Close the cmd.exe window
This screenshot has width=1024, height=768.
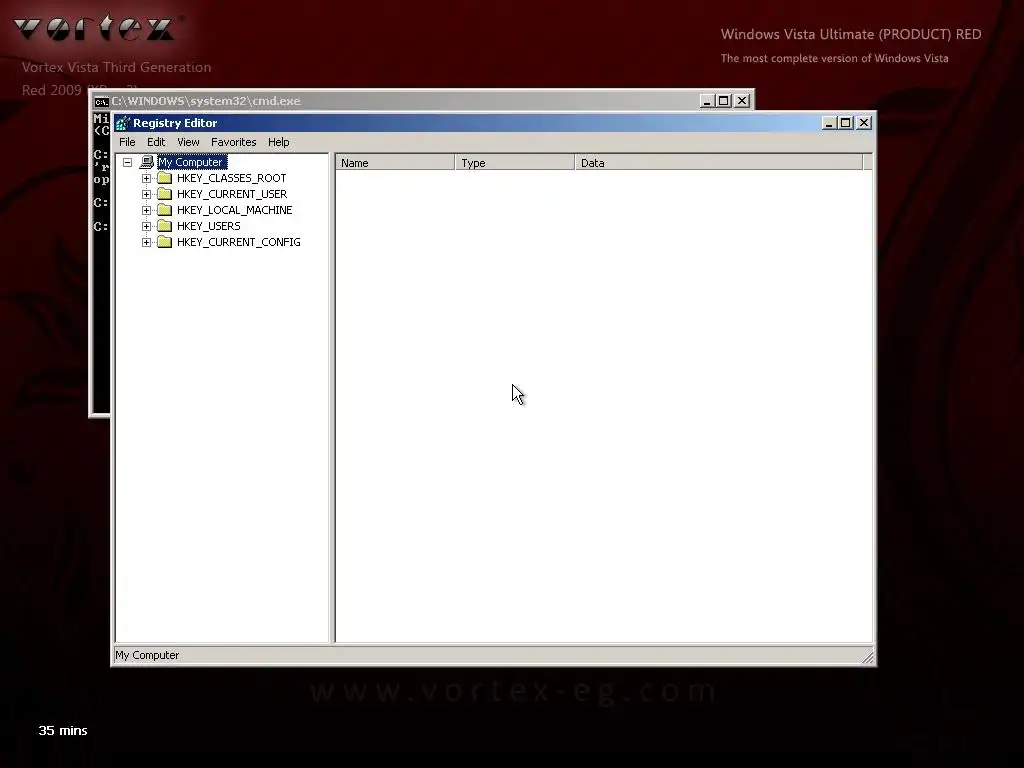pos(742,101)
